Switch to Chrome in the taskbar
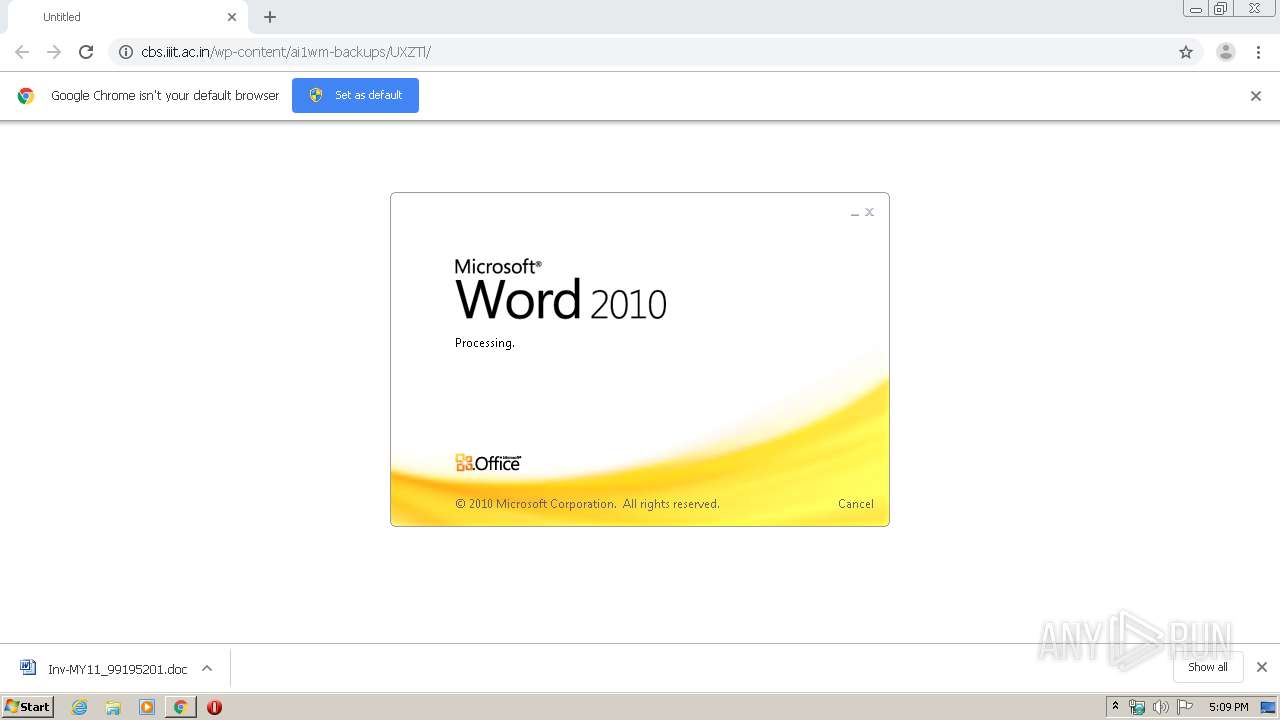The height and width of the screenshot is (720, 1280). click(x=180, y=707)
